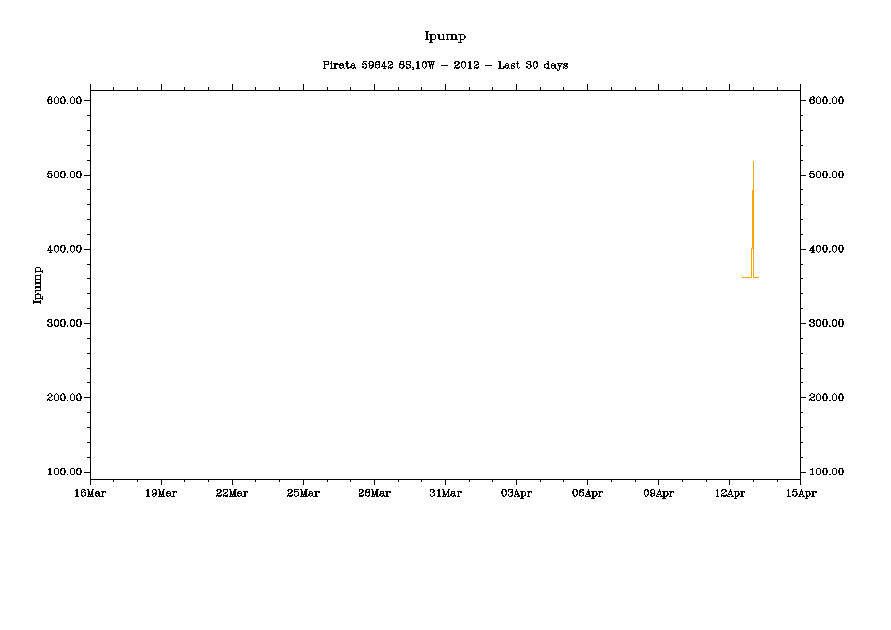Image resolution: width=891 pixels, height=630 pixels.
Task: Click the 500.00 label on right axis
Action: (x=827, y=175)
